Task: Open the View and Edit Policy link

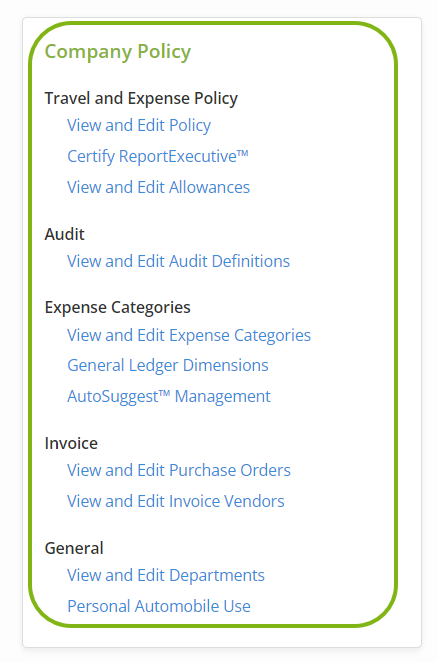Action: pyautogui.click(x=139, y=125)
